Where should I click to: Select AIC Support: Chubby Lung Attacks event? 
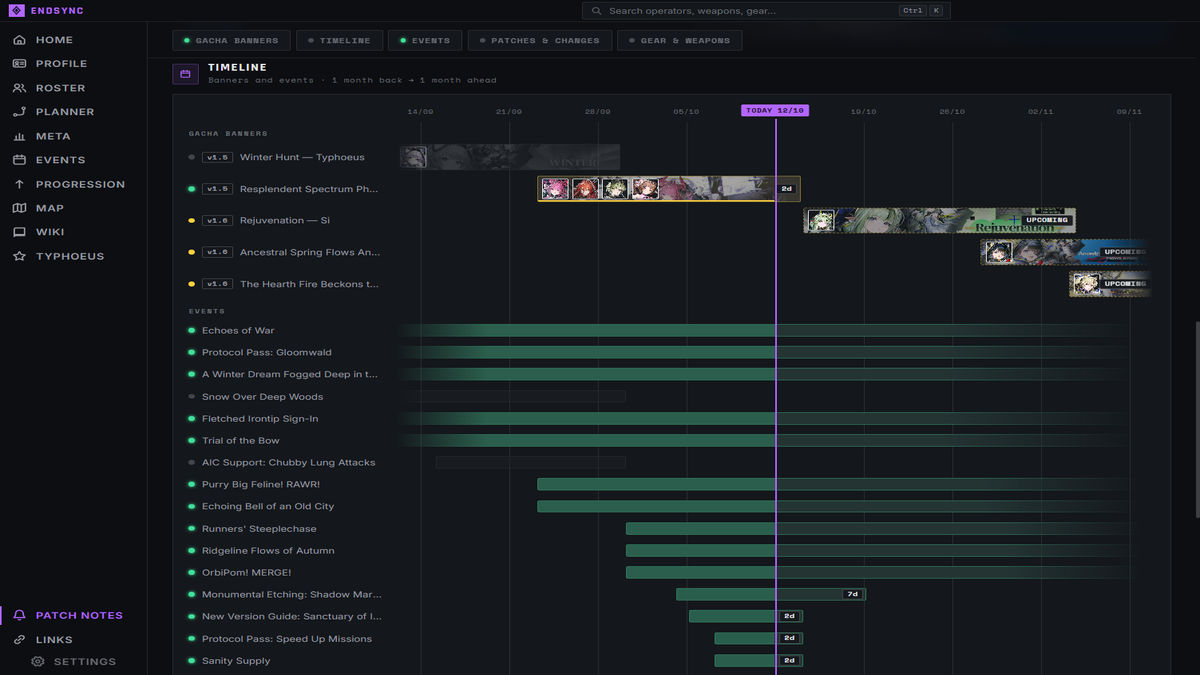(289, 463)
